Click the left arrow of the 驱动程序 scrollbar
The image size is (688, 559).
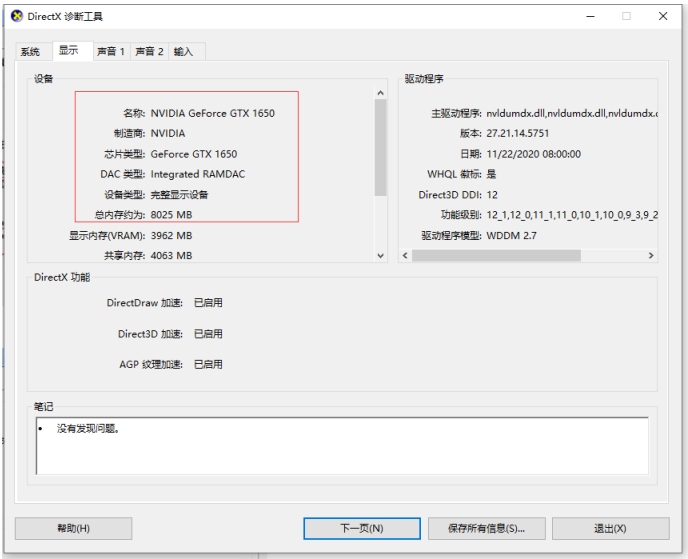pyautogui.click(x=406, y=255)
